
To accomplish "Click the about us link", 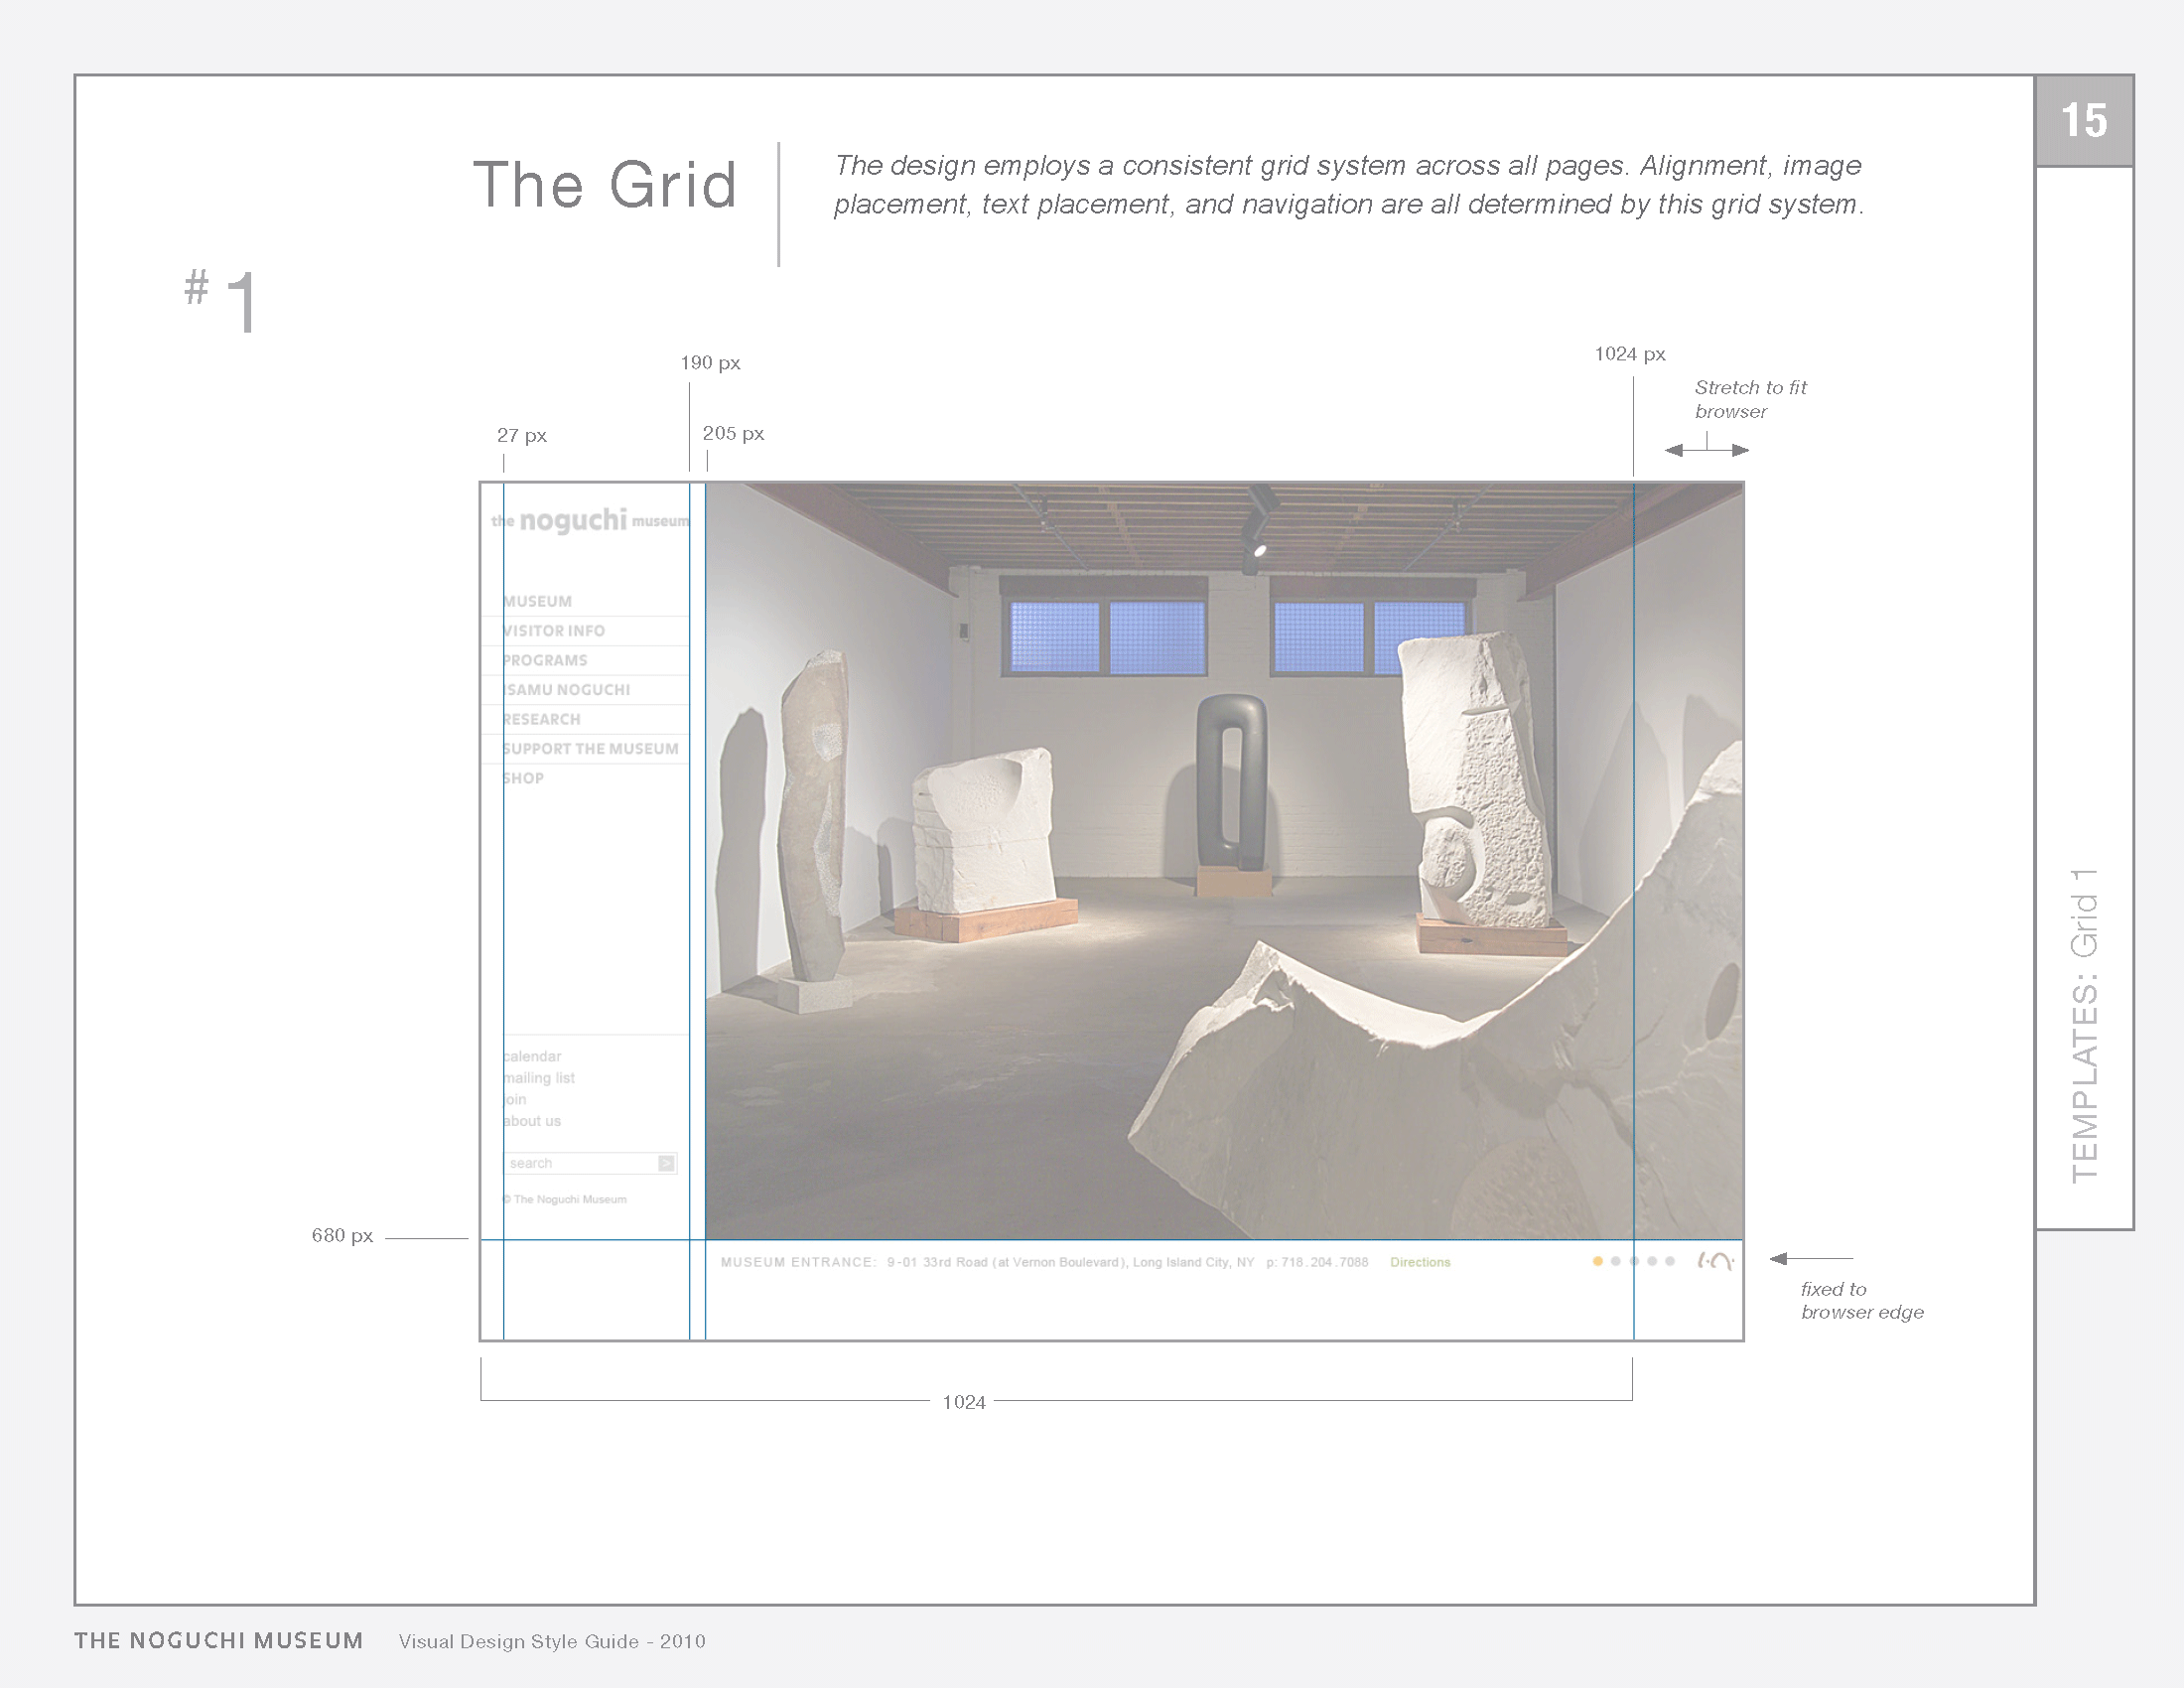I will pyautogui.click(x=532, y=1121).
